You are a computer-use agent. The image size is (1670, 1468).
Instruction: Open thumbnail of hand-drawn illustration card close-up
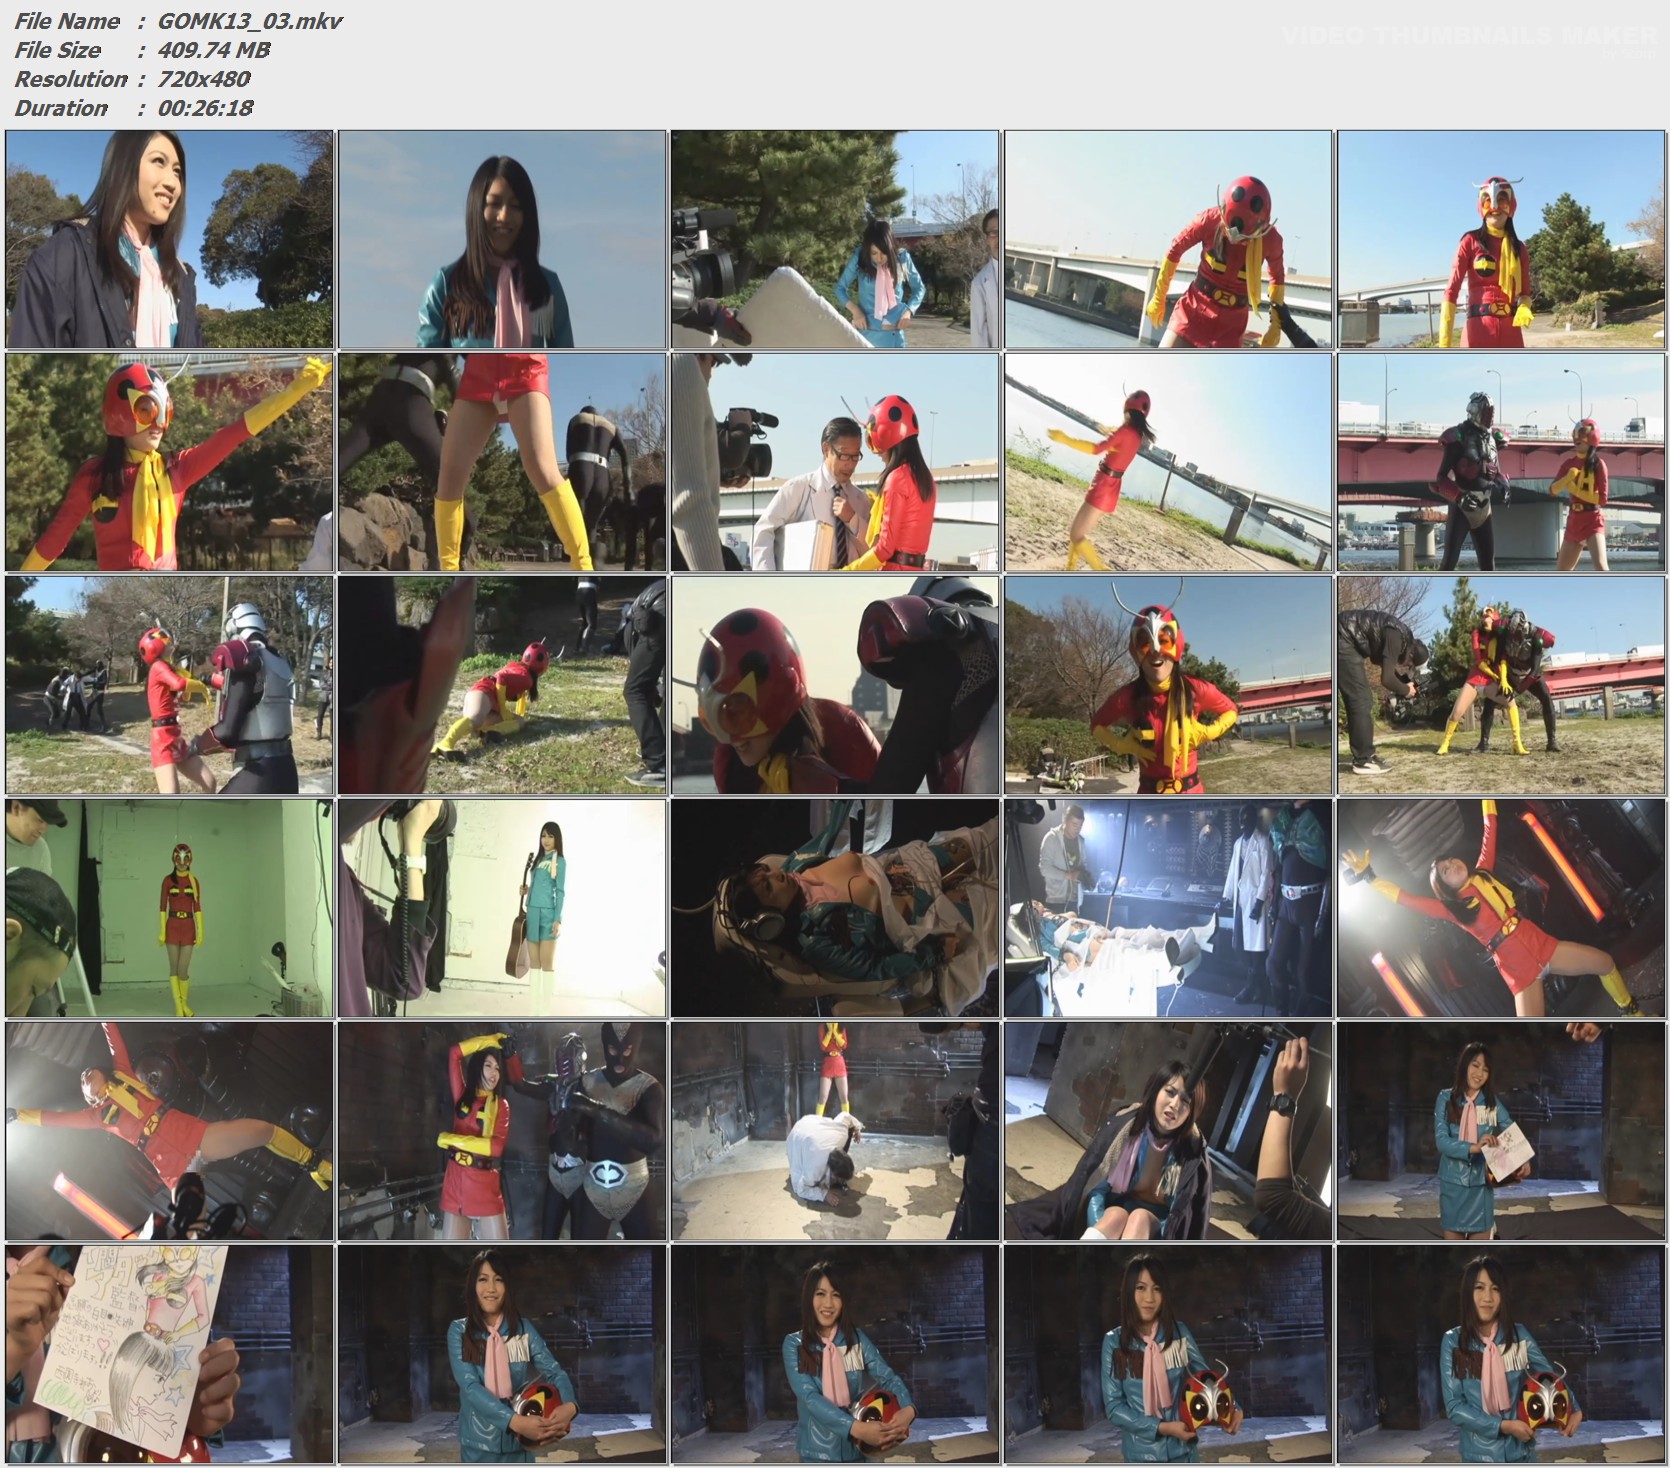(x=169, y=1354)
